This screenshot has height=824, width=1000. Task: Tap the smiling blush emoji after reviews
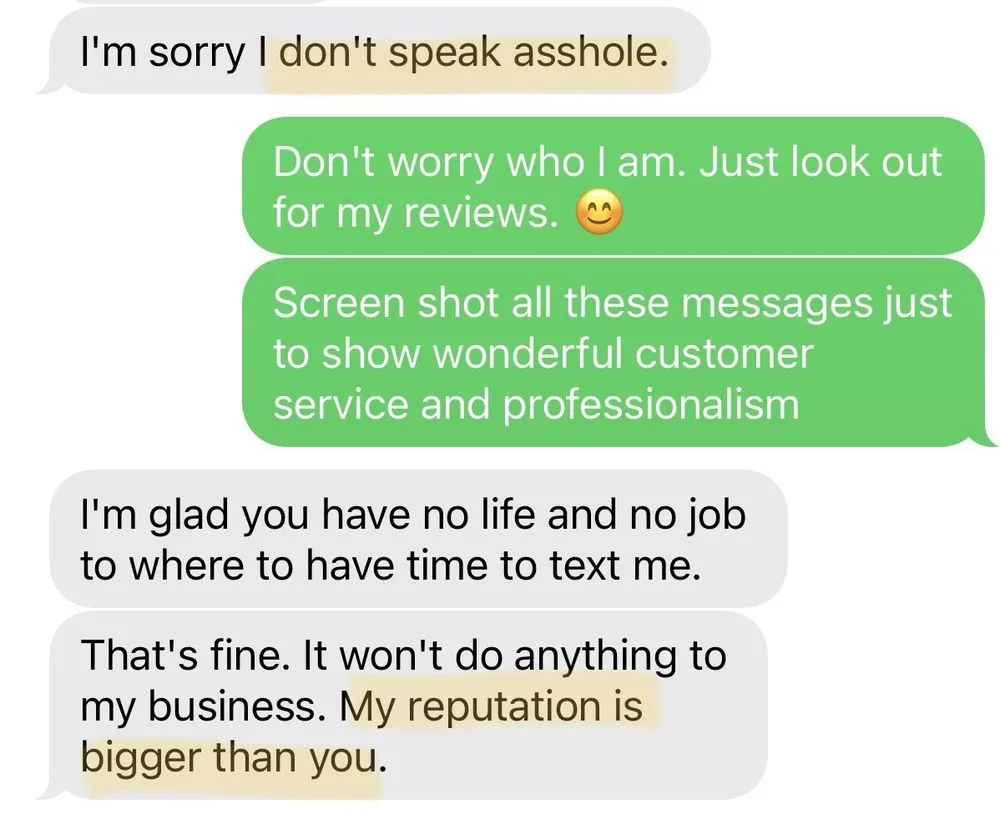(599, 212)
